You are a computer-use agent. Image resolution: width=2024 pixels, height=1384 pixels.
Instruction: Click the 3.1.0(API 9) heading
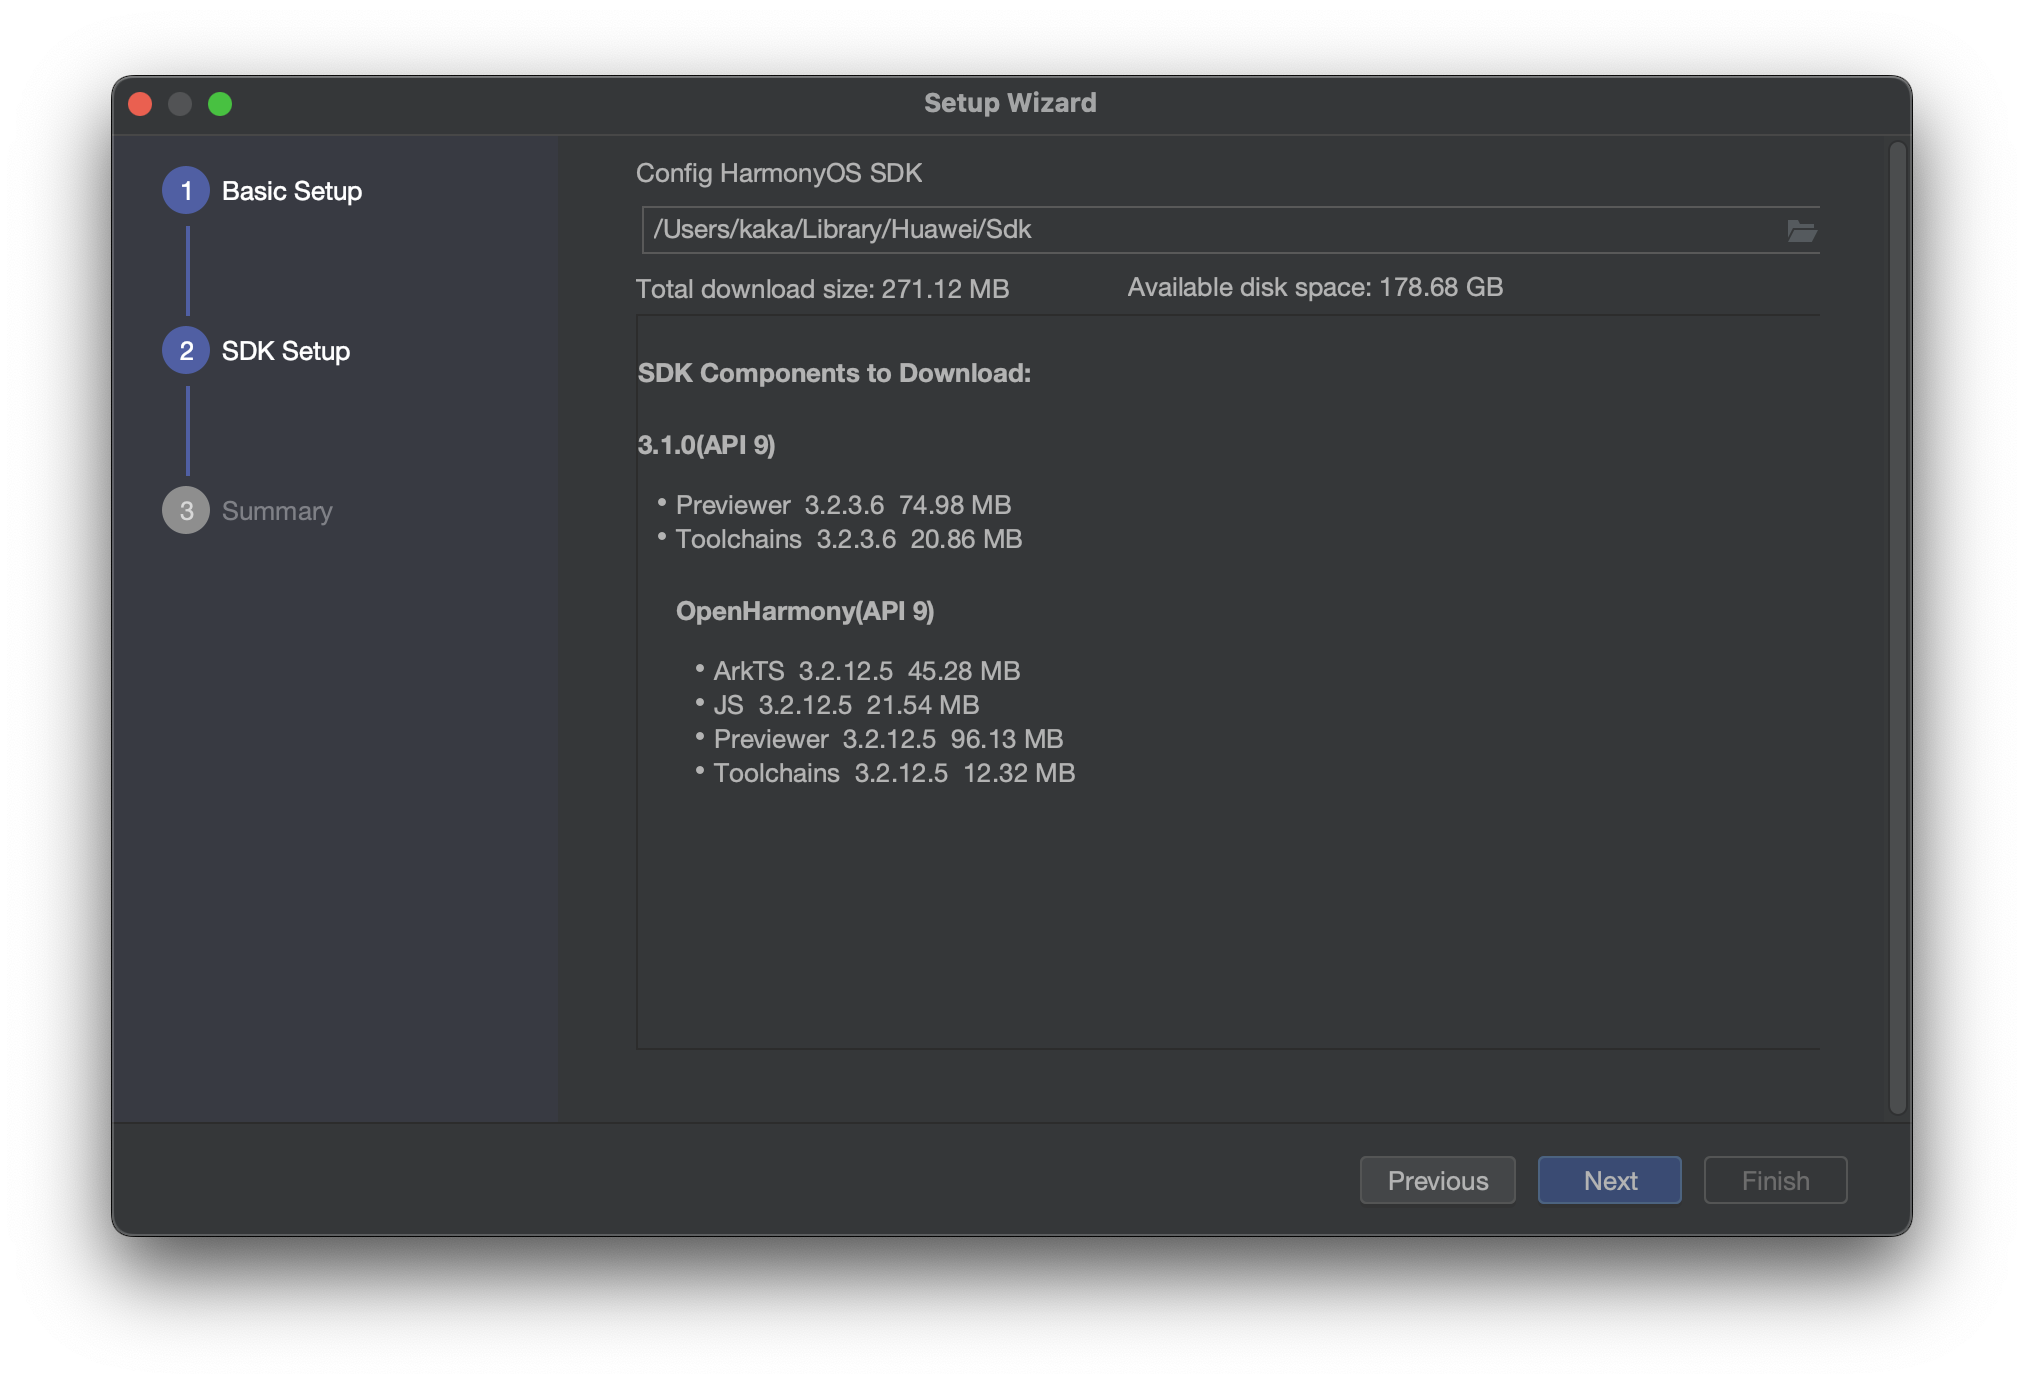pyautogui.click(x=706, y=445)
